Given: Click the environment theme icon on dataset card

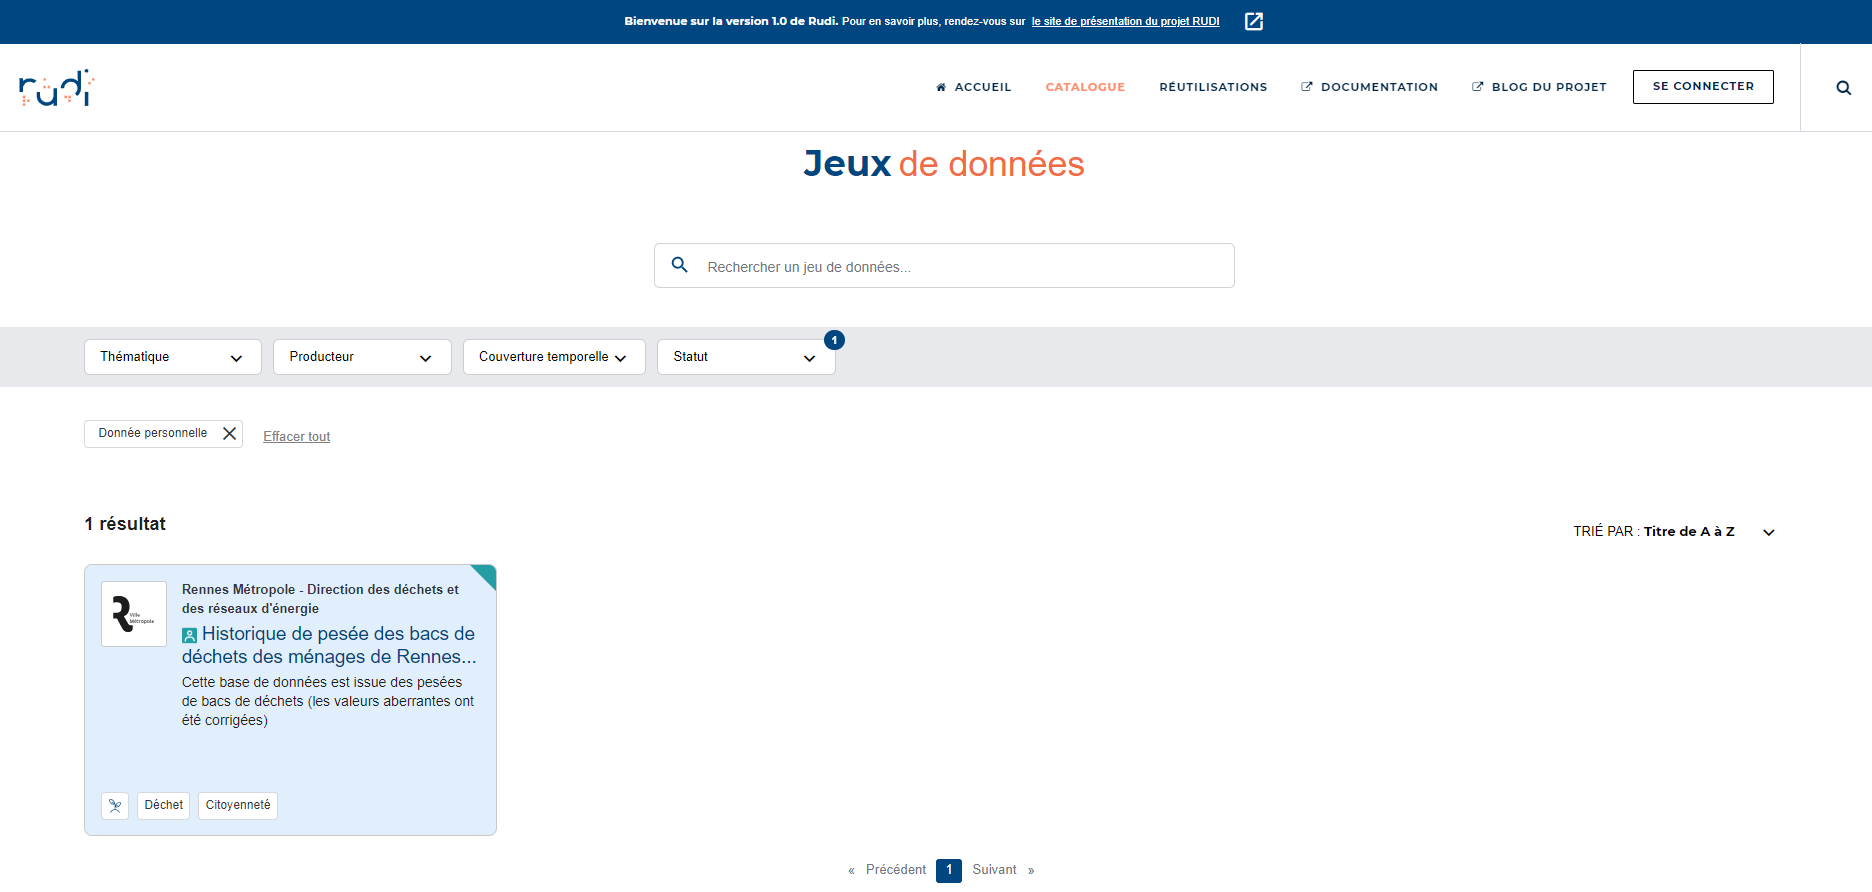Looking at the screenshot, I should 115,805.
